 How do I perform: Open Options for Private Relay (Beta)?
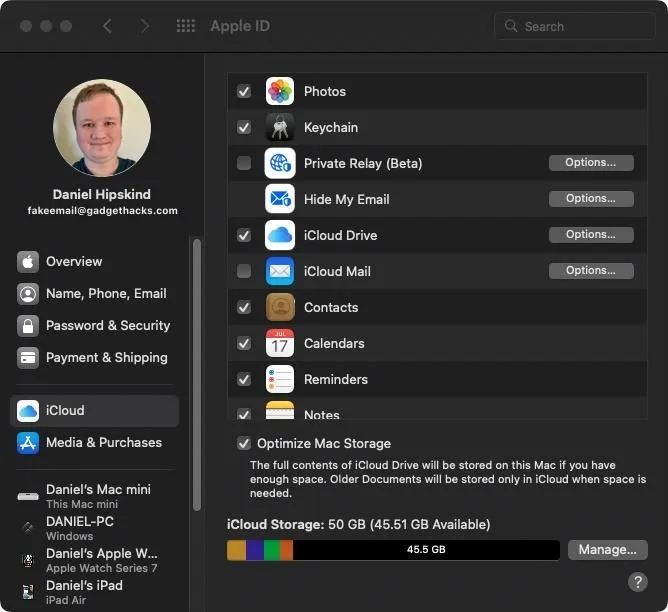tap(591, 163)
